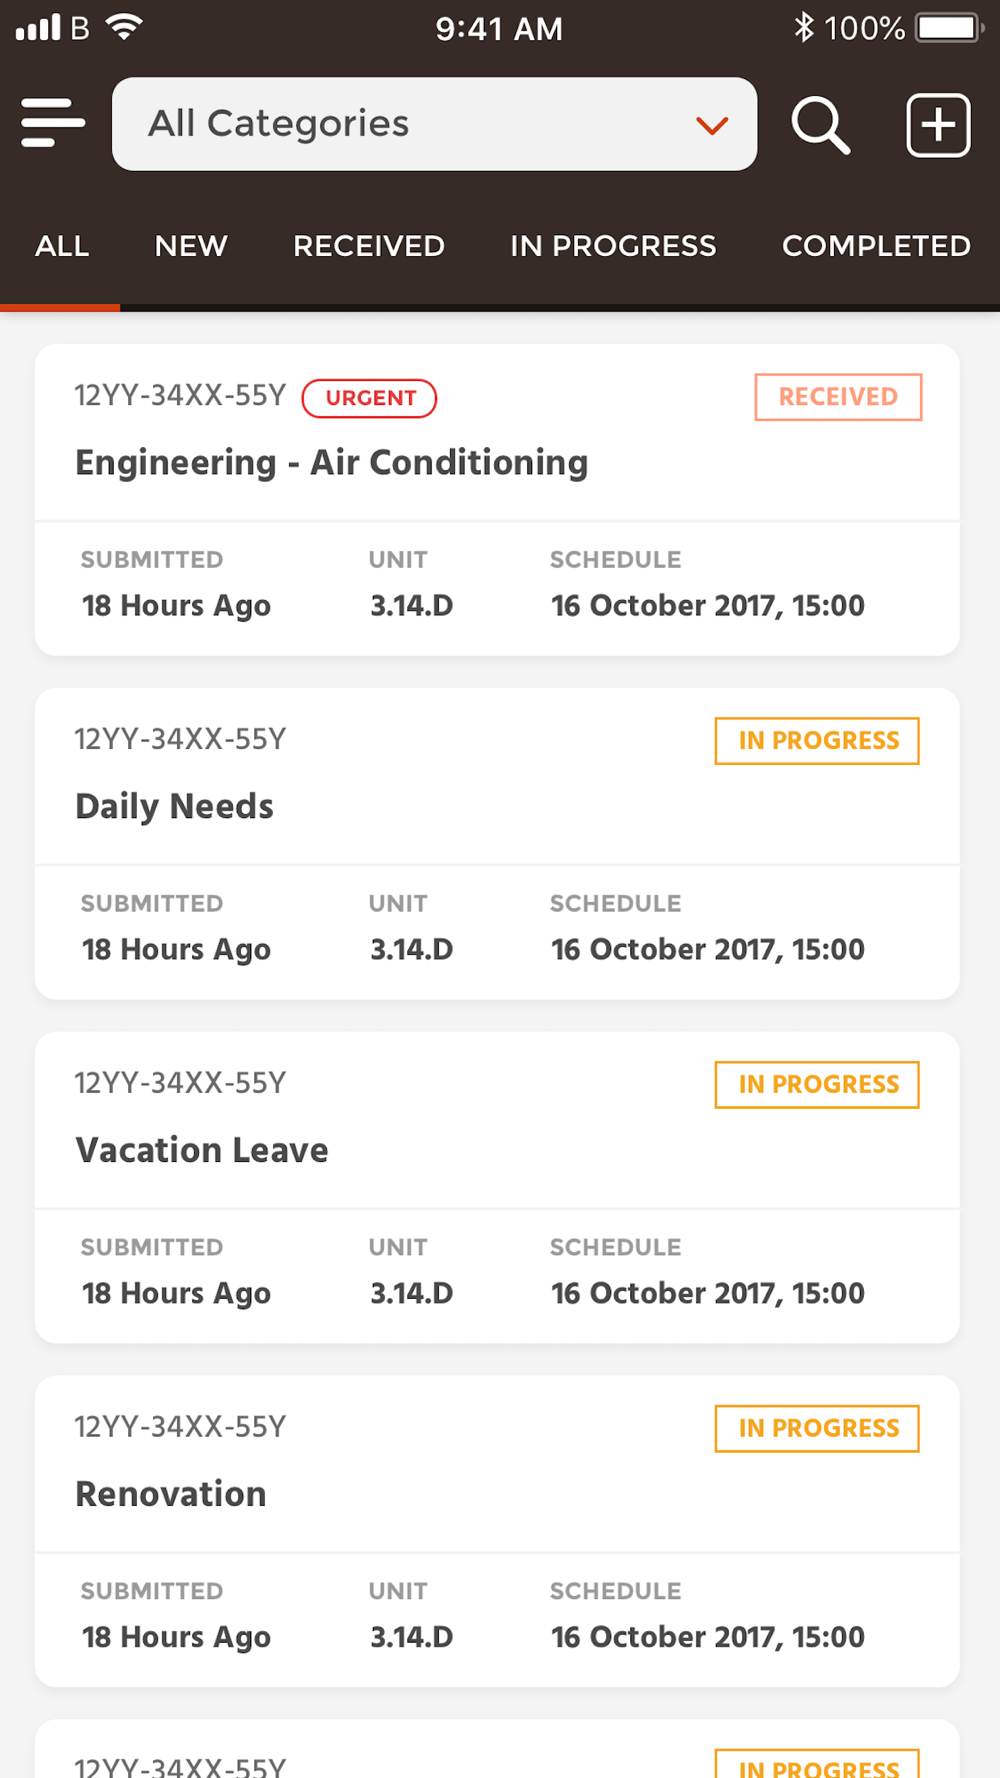The image size is (1000, 1778).
Task: Open the Daily Needs request card
Action: coord(175,807)
